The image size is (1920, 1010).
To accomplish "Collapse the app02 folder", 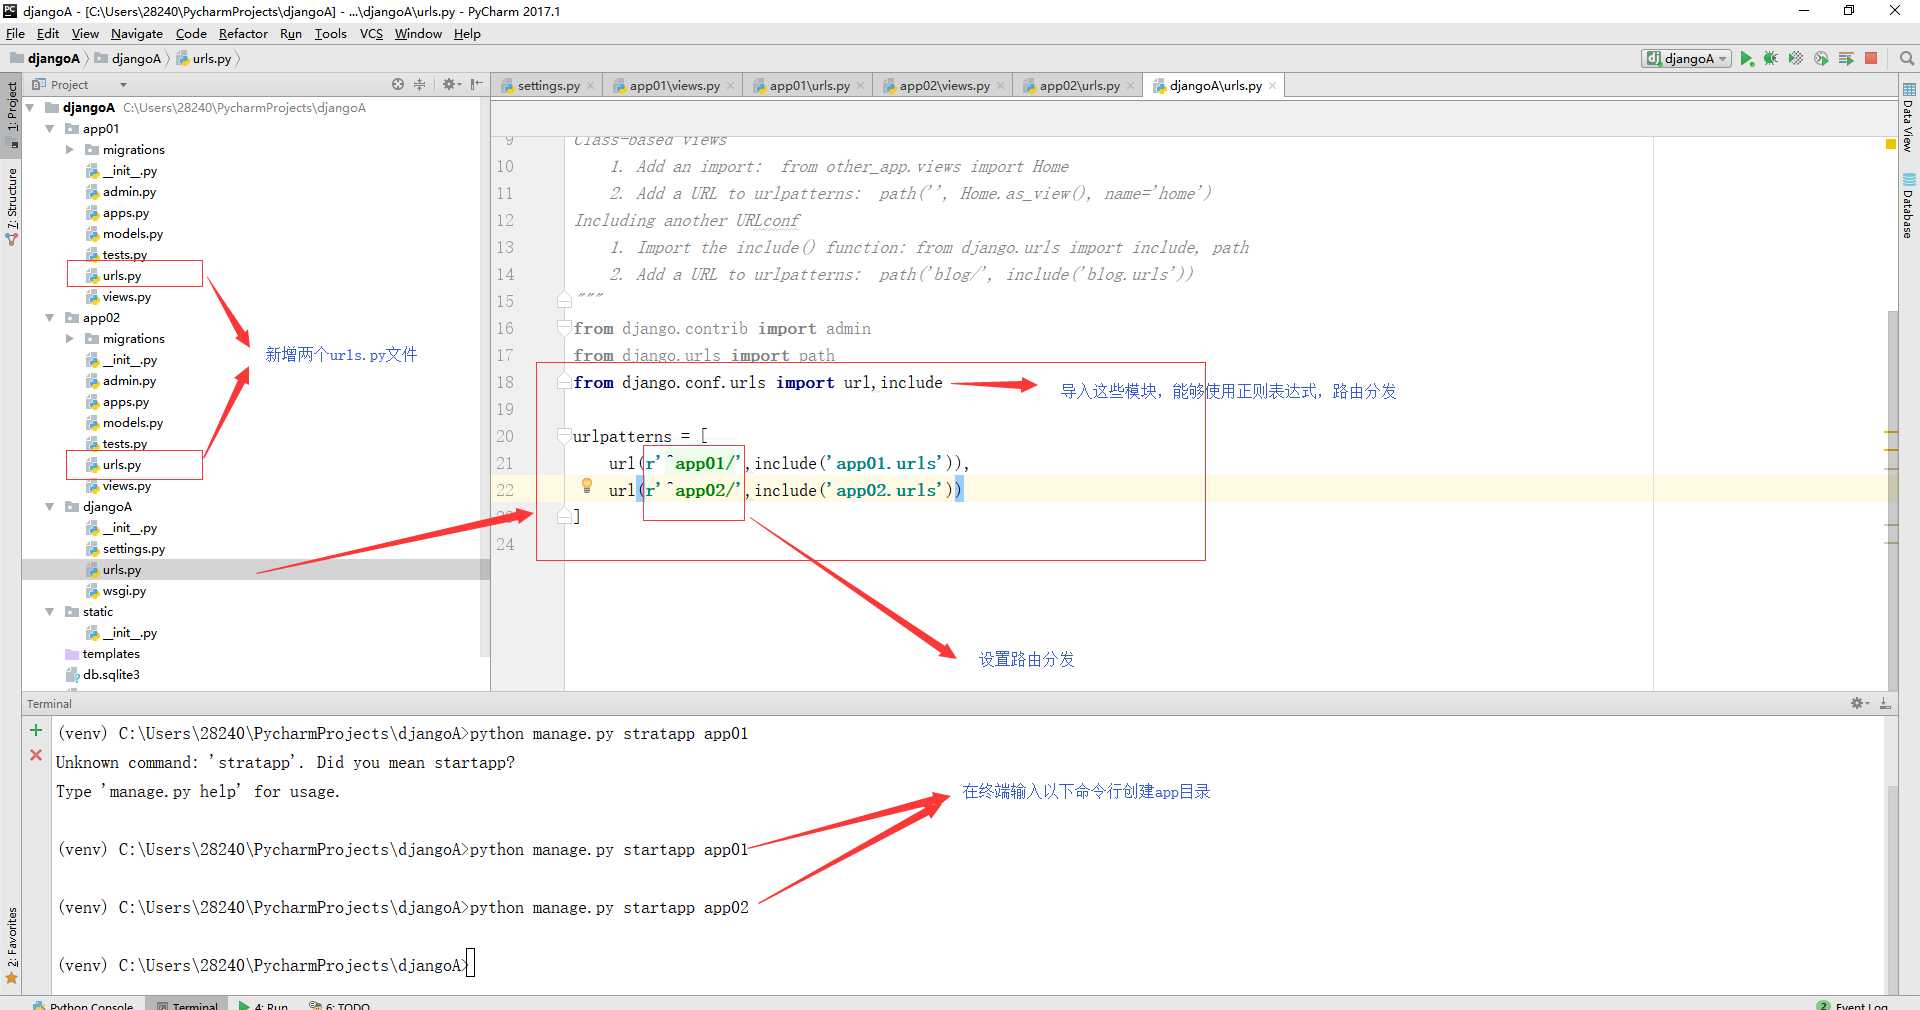I will pos(50,318).
